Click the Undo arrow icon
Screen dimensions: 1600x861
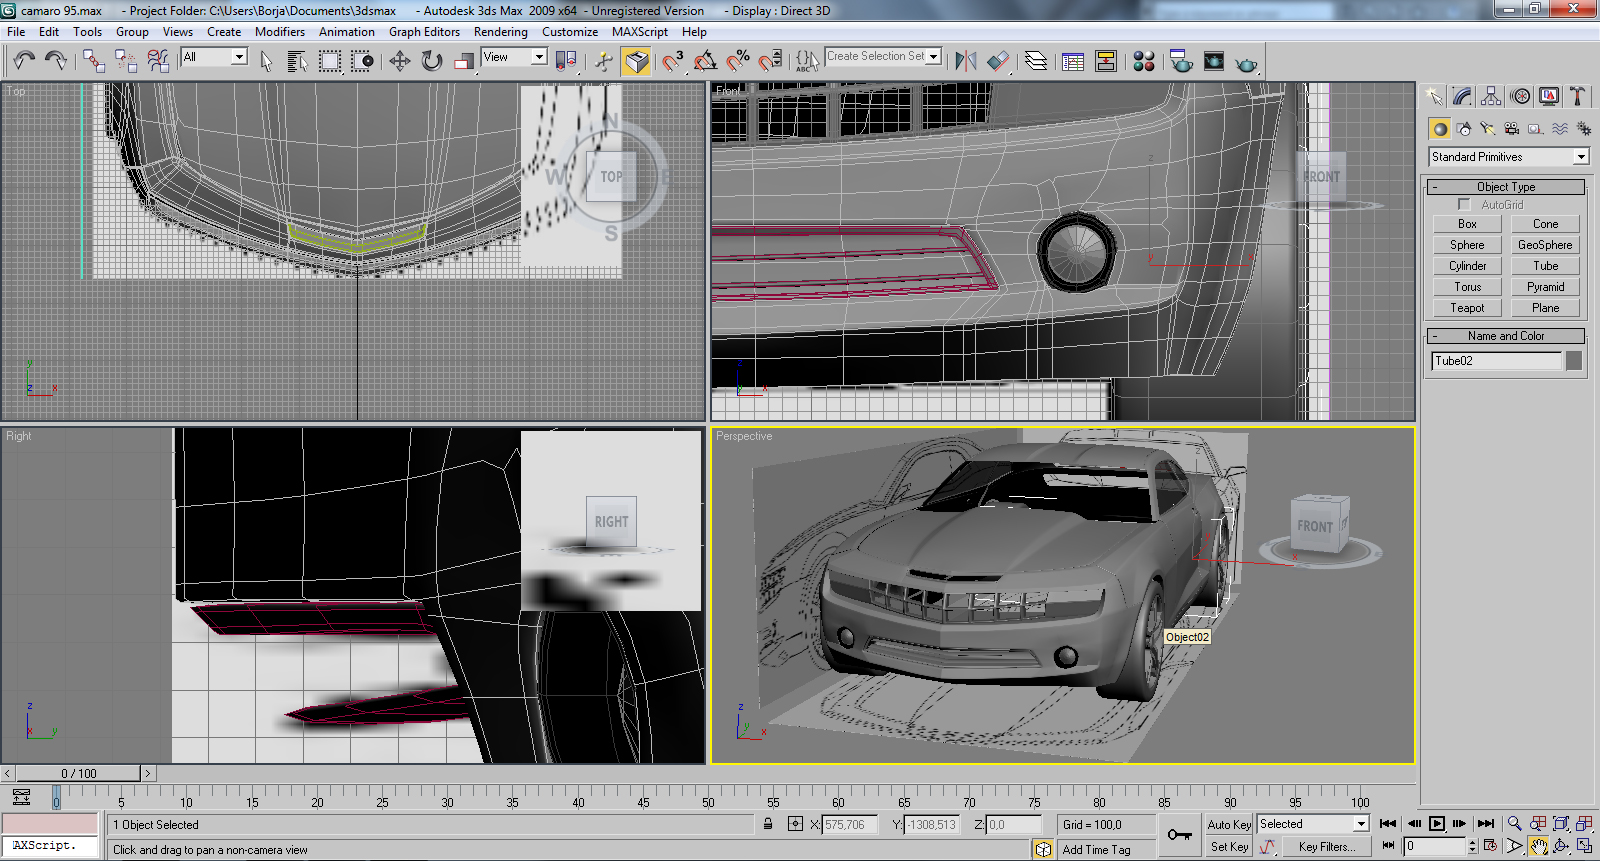(24, 62)
